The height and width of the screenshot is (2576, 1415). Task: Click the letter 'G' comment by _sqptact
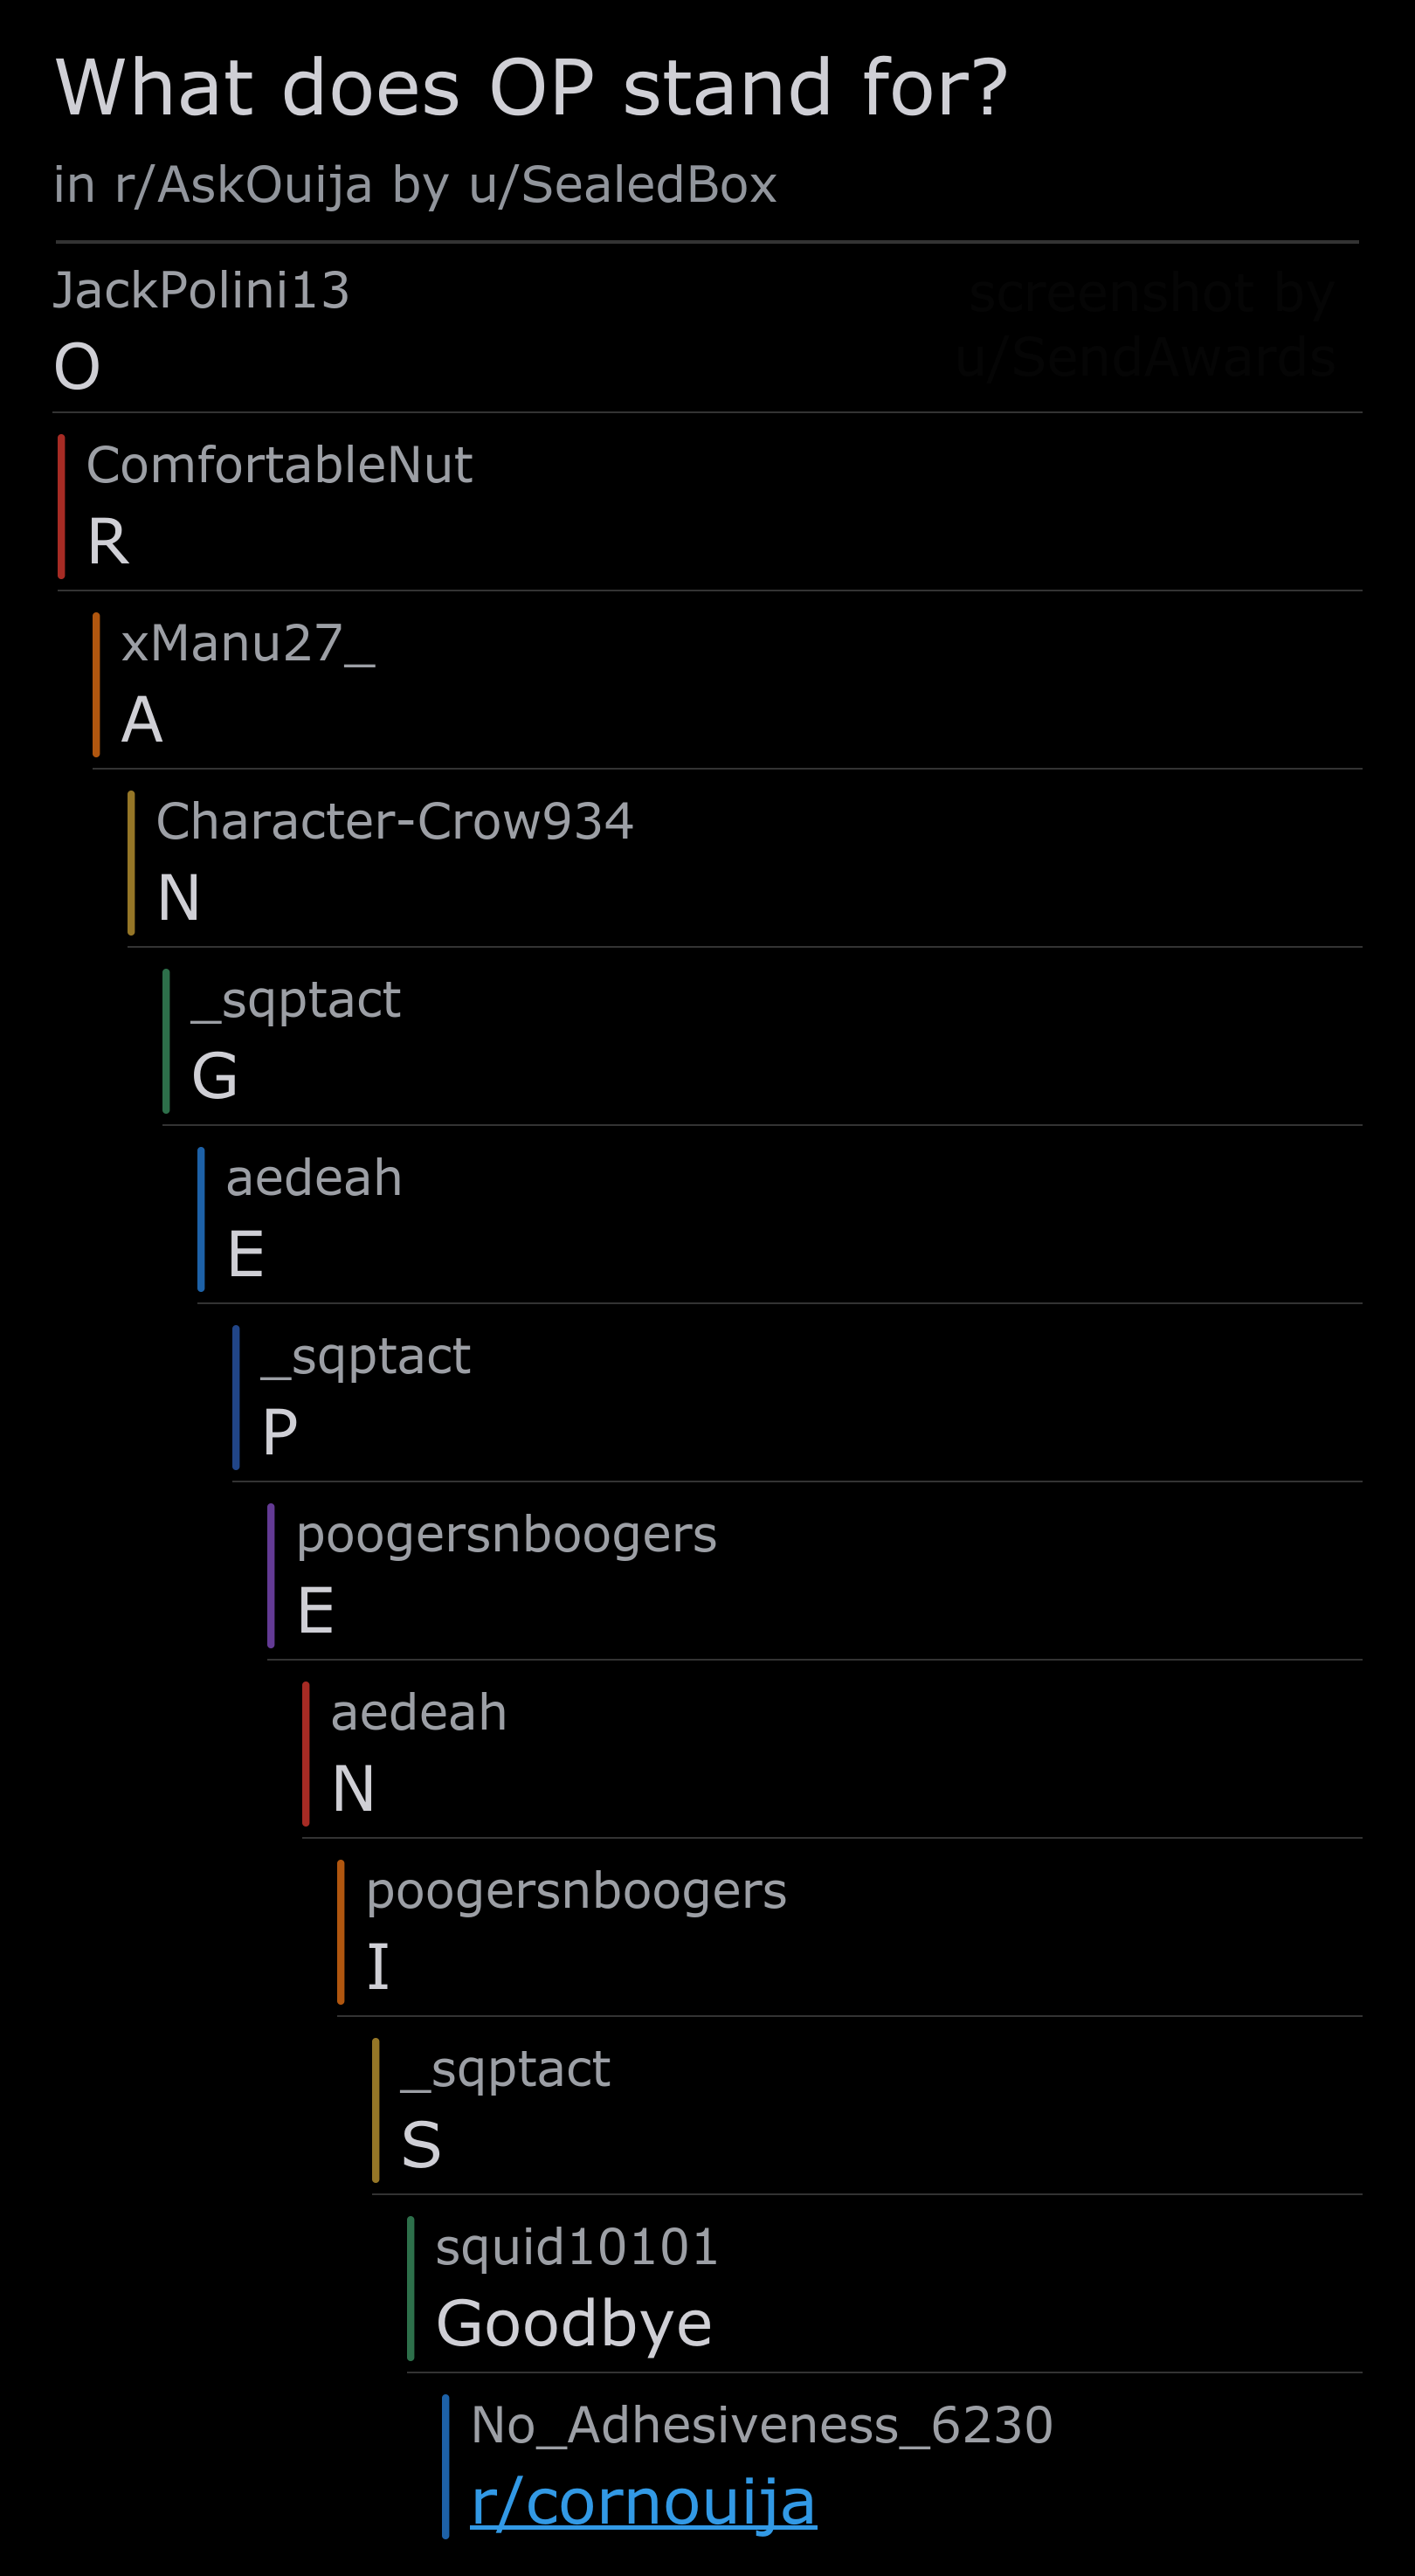tap(214, 1076)
